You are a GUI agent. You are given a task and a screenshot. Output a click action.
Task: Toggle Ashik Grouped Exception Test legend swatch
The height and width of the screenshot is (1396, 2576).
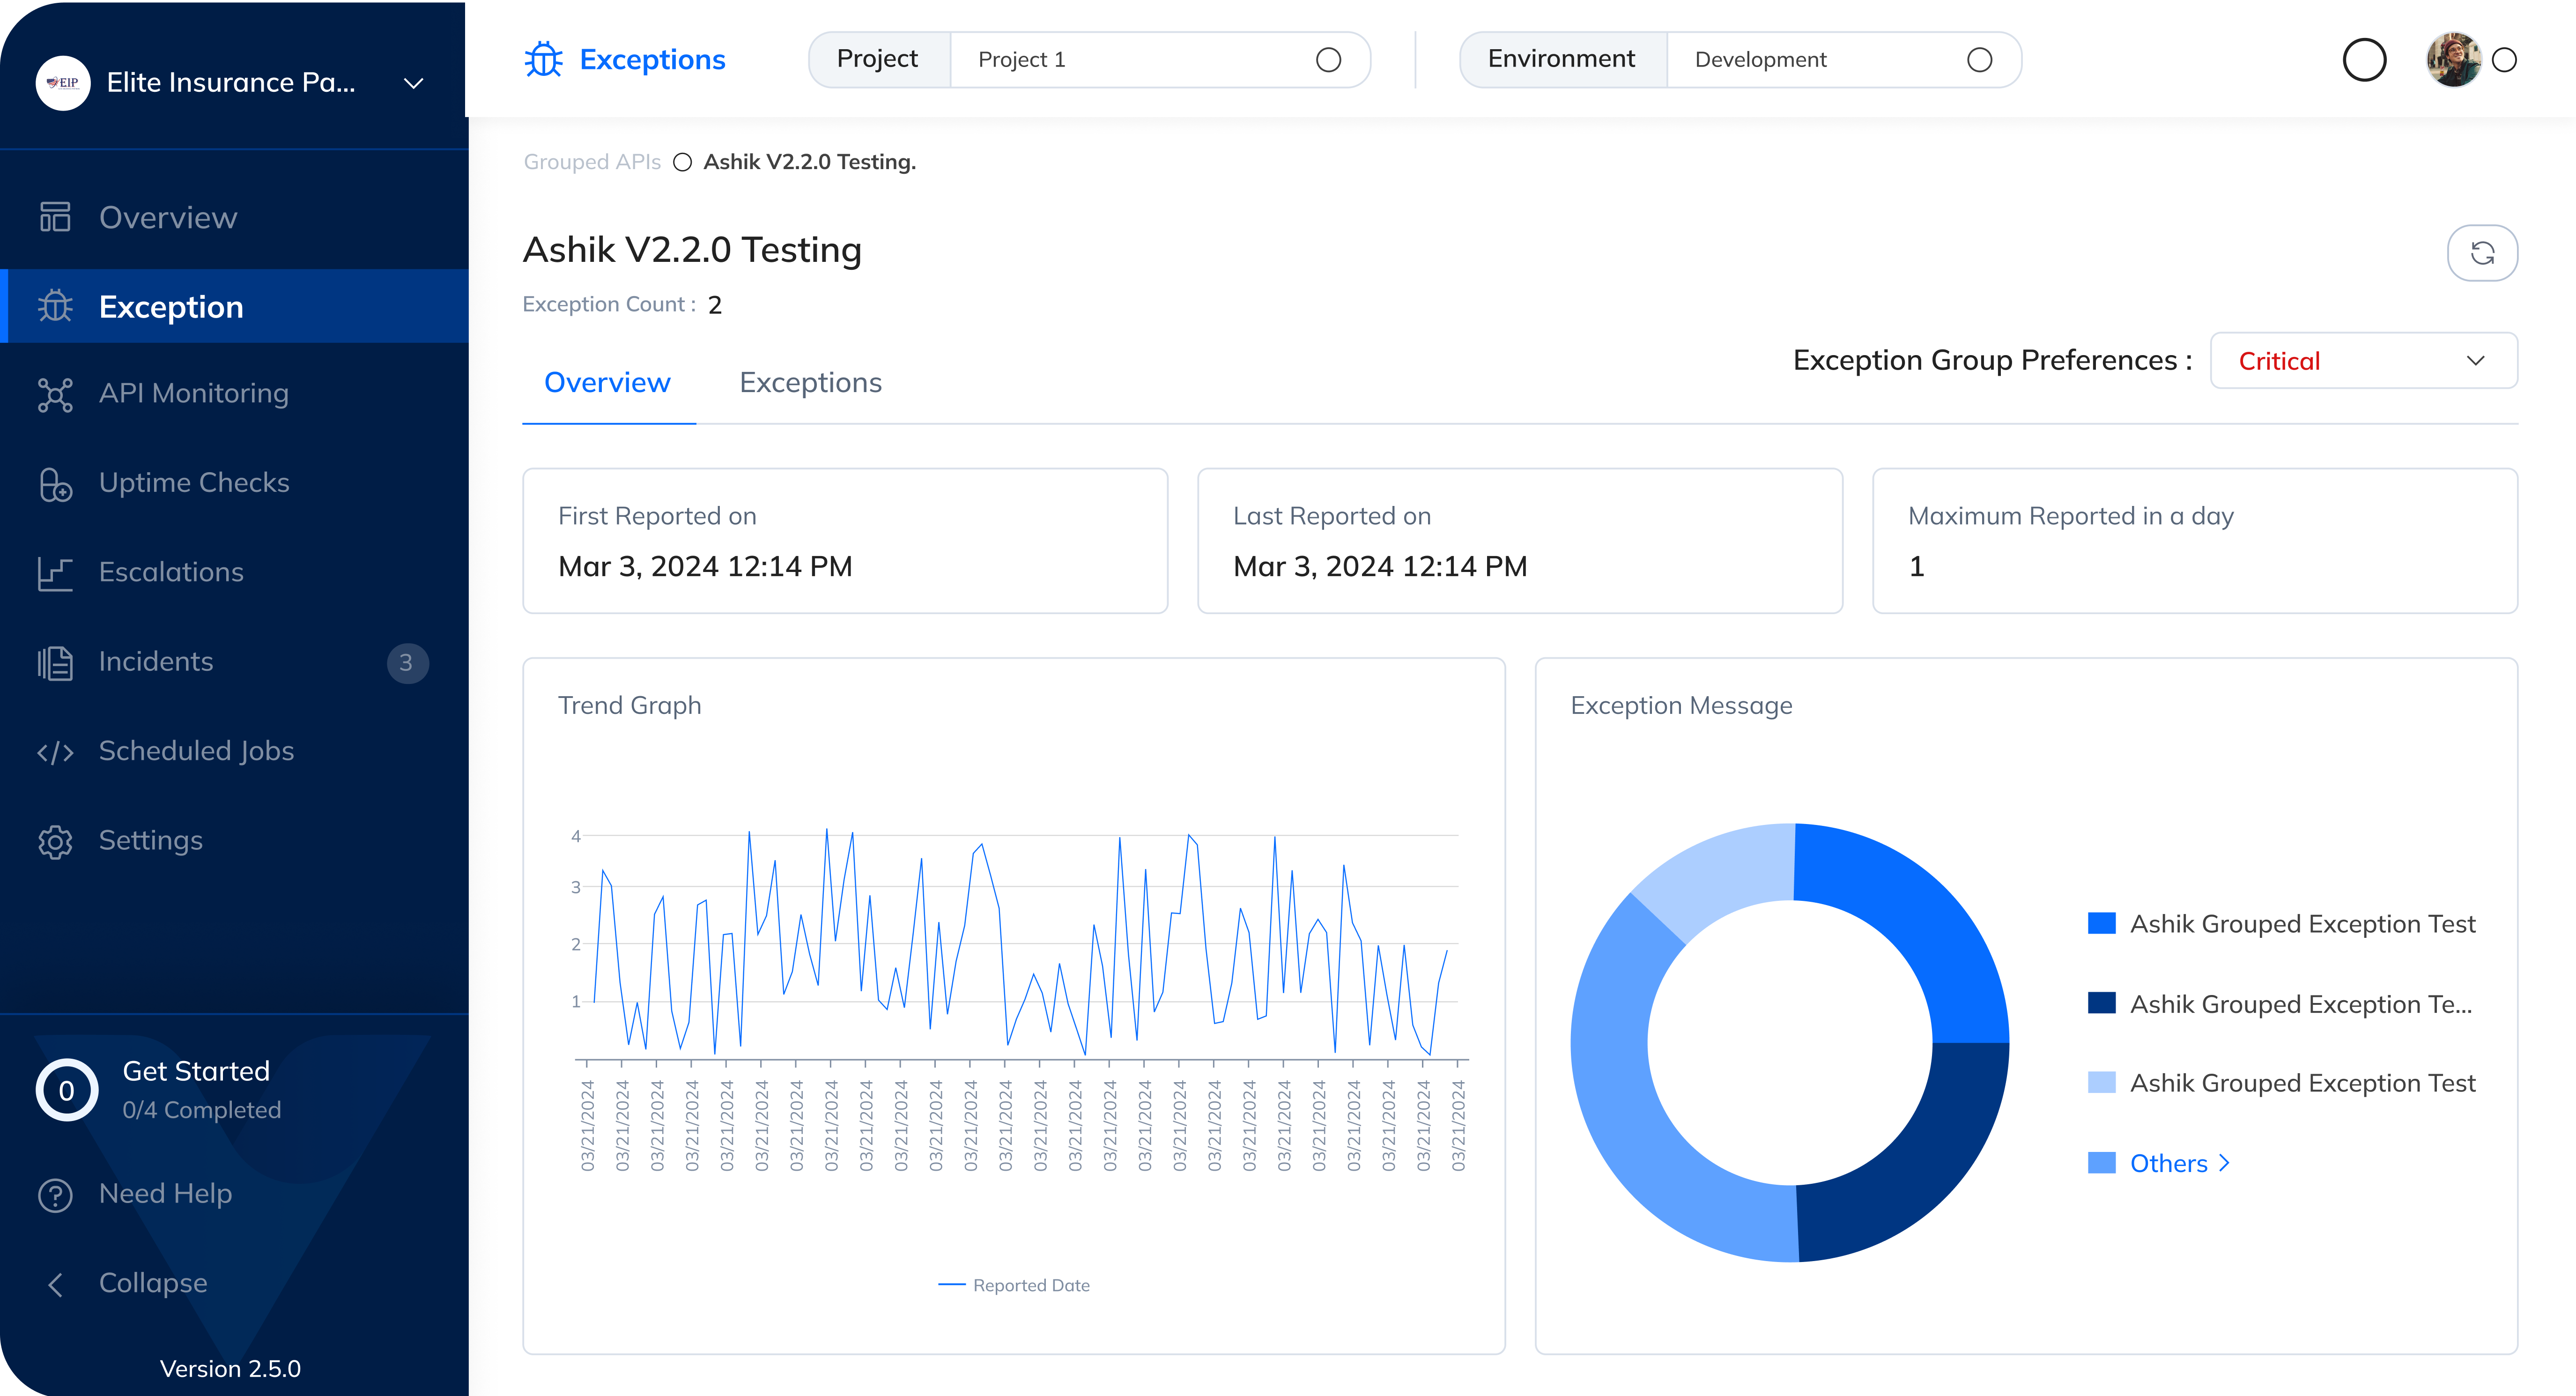pyautogui.click(x=2101, y=924)
